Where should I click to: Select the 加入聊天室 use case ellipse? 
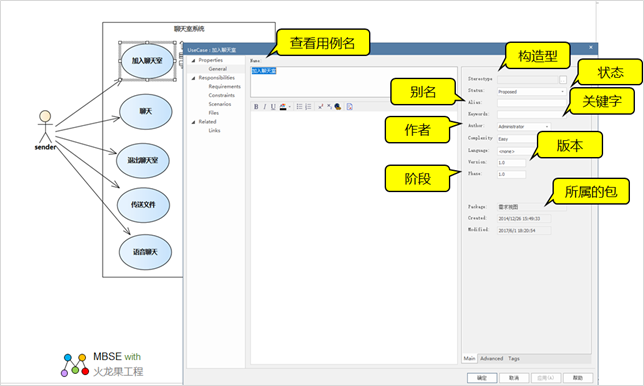(147, 61)
